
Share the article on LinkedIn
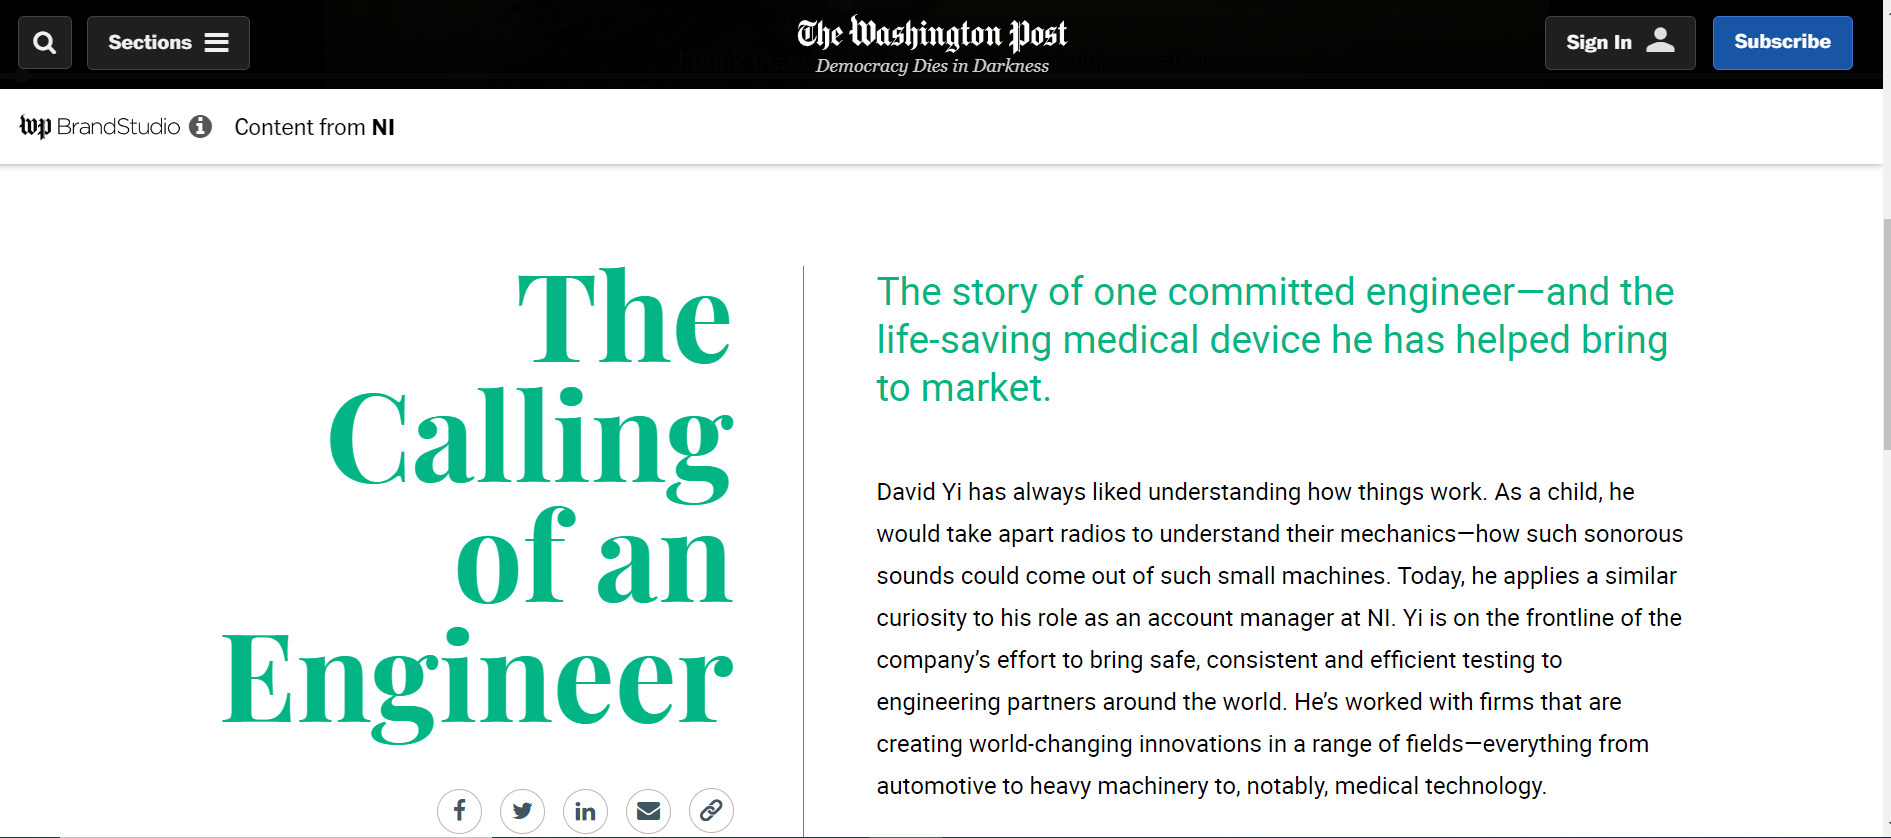pyautogui.click(x=585, y=810)
